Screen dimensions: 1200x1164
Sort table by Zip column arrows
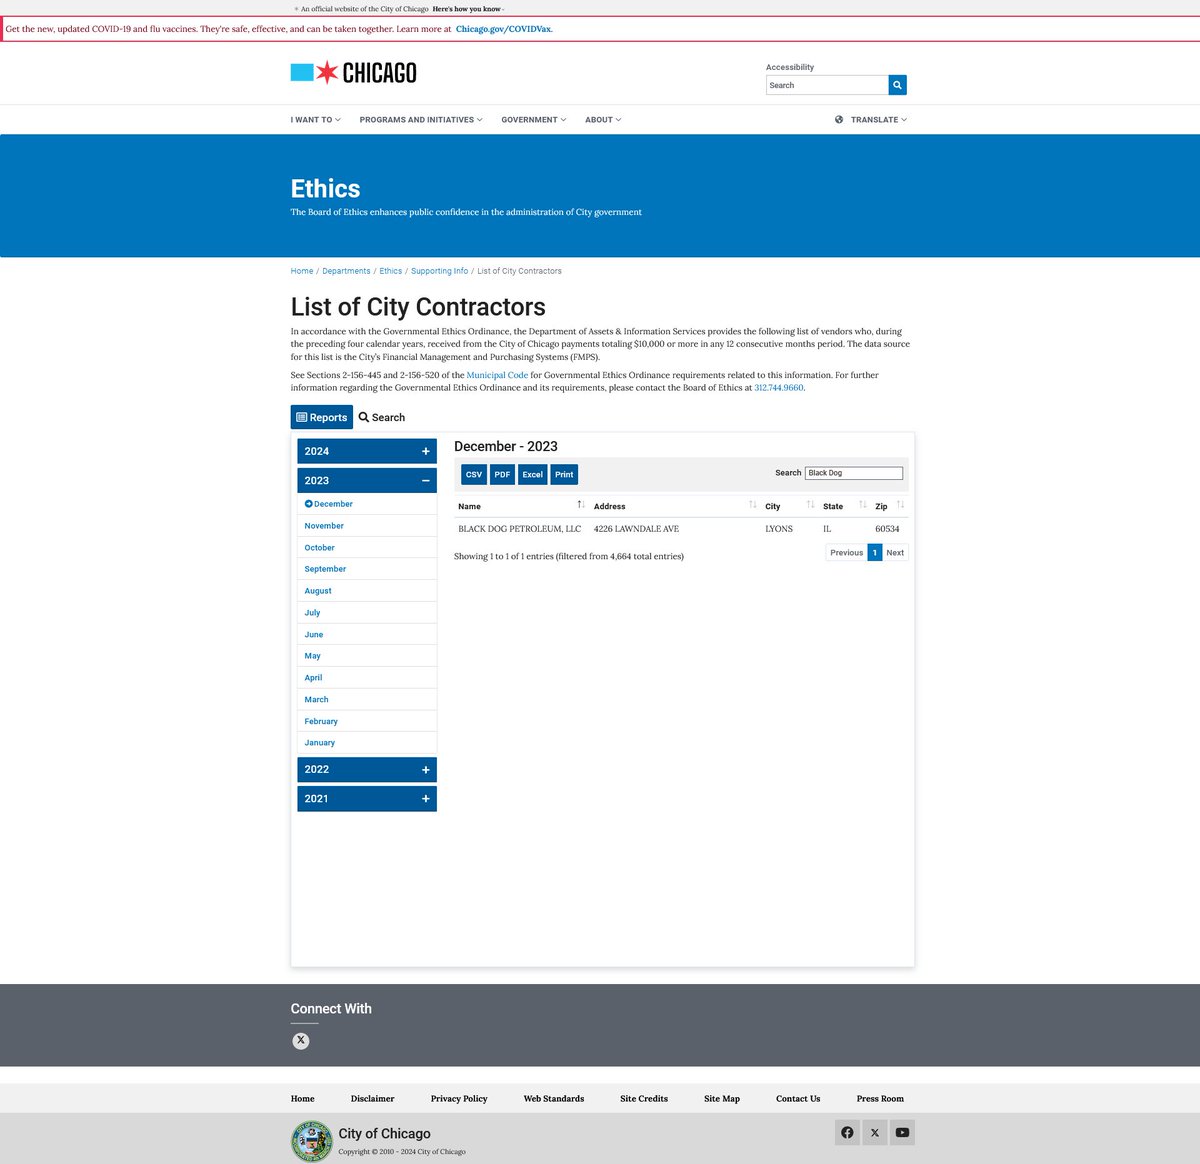[900, 504]
